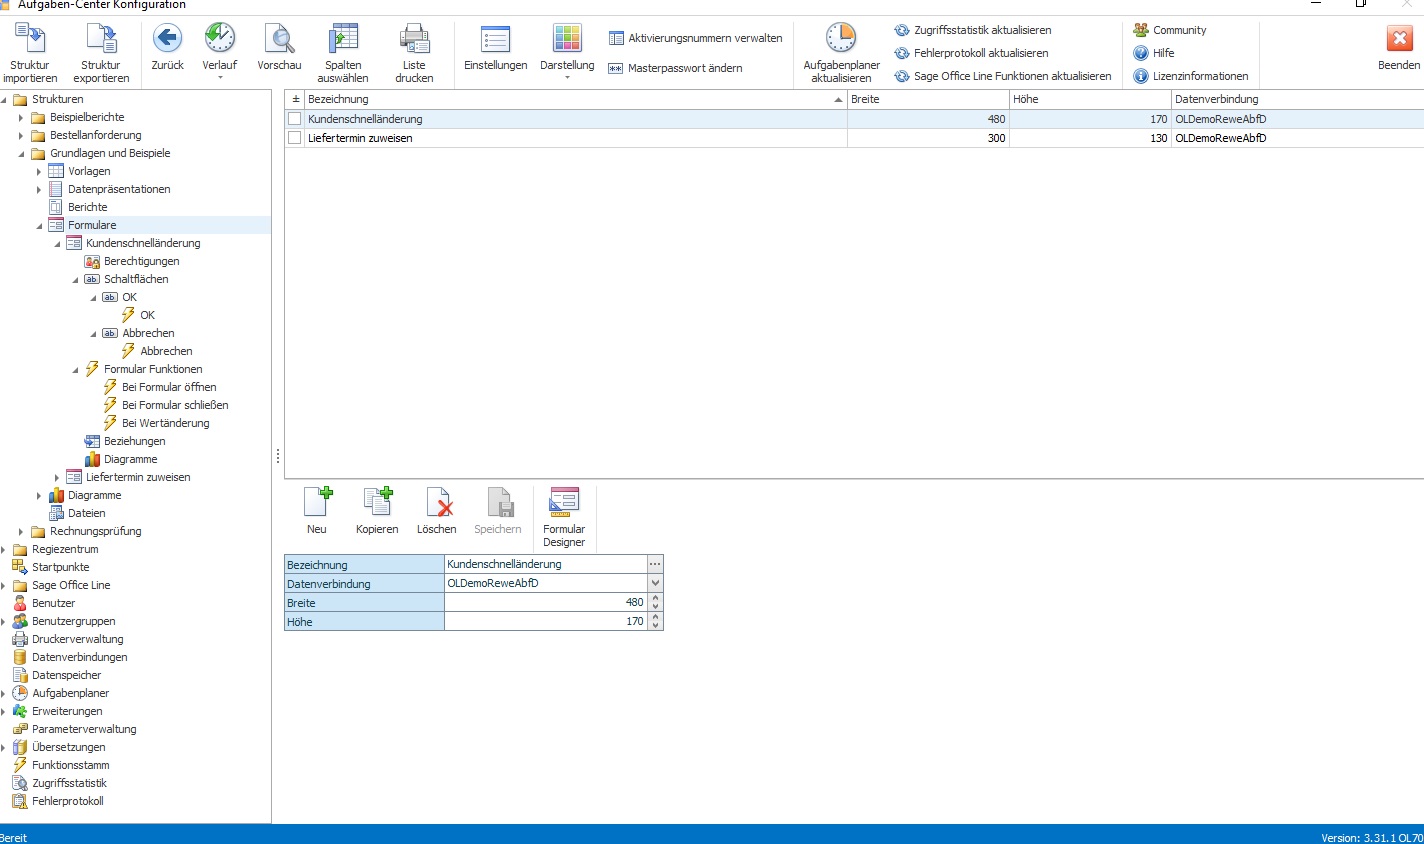Open the Datenverbindung combo box arrow

click(655, 583)
